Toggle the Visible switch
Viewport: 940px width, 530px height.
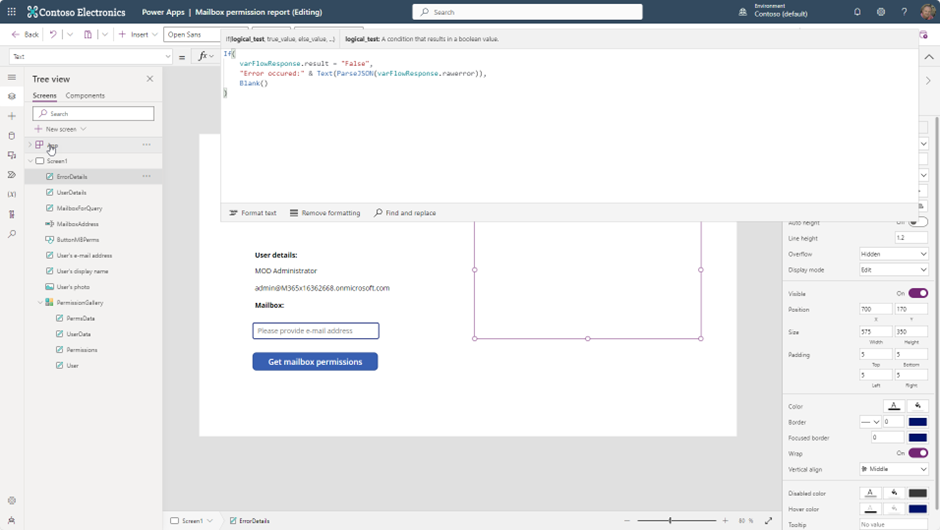[x=918, y=293]
